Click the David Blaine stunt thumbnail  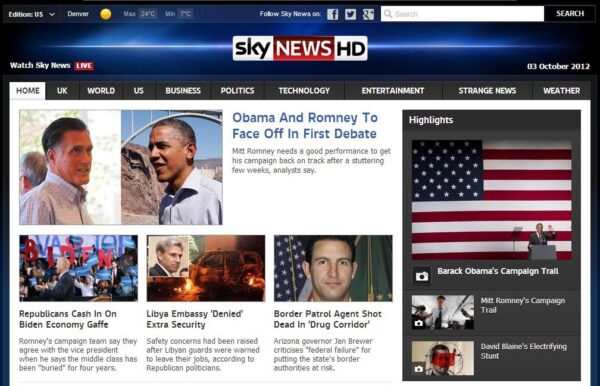pos(443,358)
